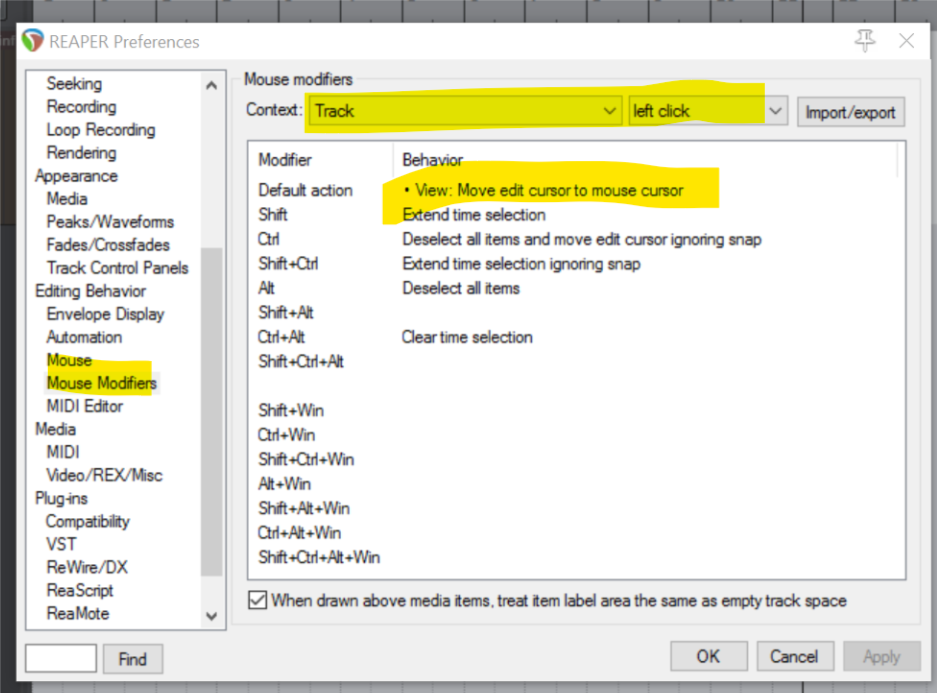Open the 'left click' action dropdown
Image resolution: width=937 pixels, height=693 pixels.
pos(708,111)
